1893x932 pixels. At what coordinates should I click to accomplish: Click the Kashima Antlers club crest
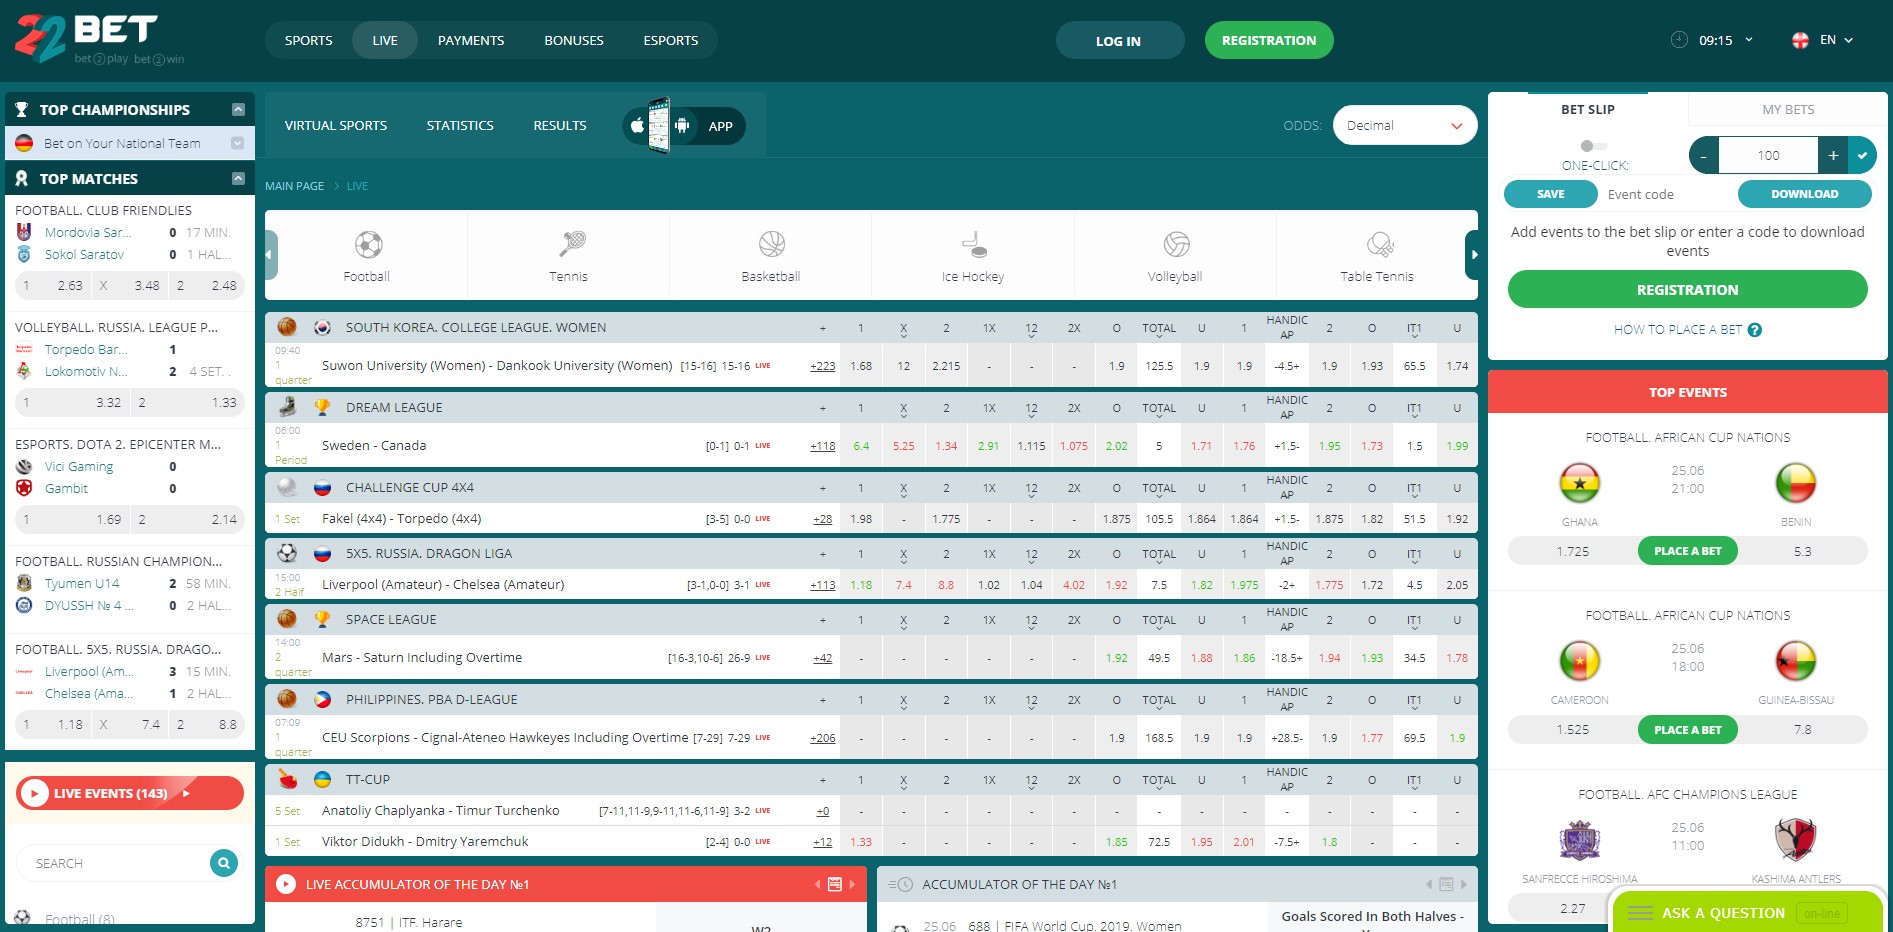1796,840
